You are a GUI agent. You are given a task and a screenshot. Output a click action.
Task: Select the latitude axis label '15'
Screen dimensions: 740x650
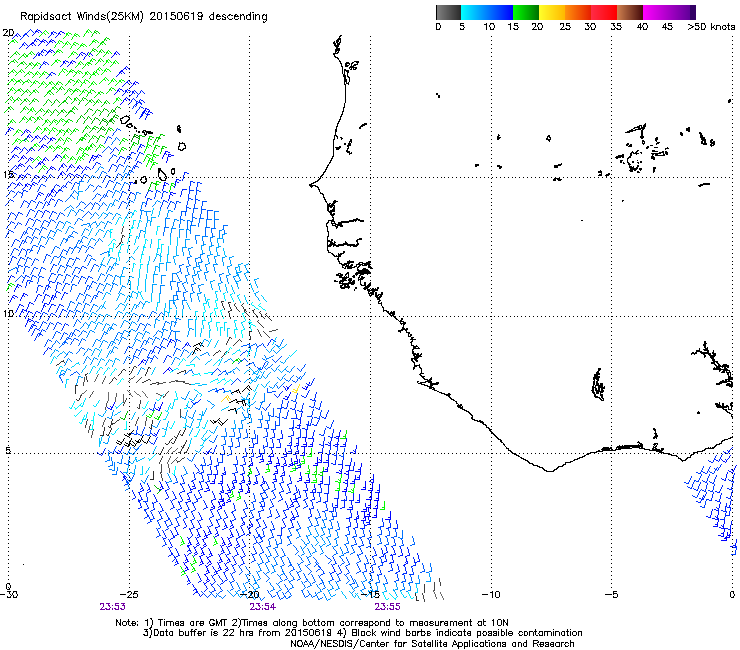pos(8,175)
